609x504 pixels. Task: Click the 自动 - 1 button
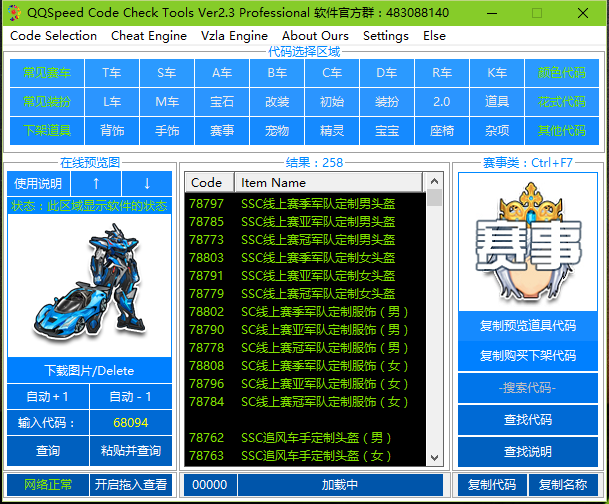tap(130, 396)
